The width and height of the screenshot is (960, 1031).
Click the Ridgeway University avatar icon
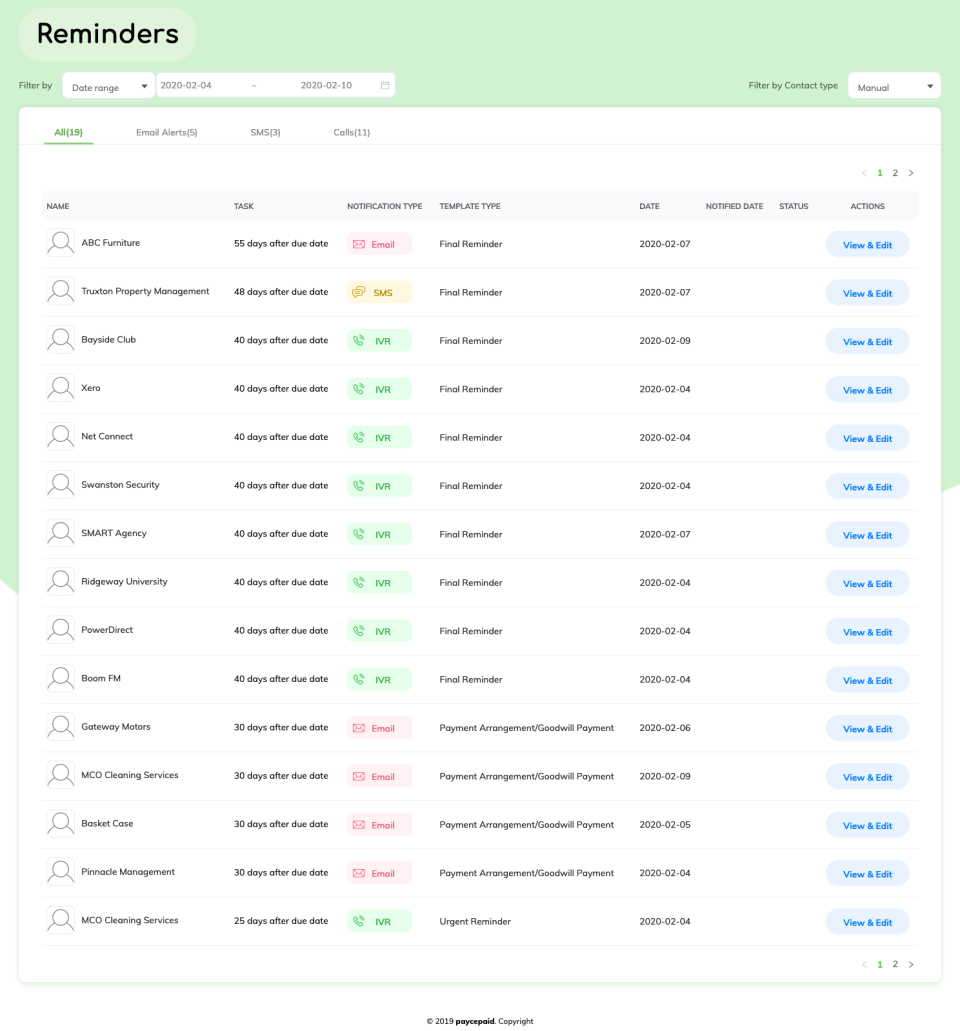point(60,582)
